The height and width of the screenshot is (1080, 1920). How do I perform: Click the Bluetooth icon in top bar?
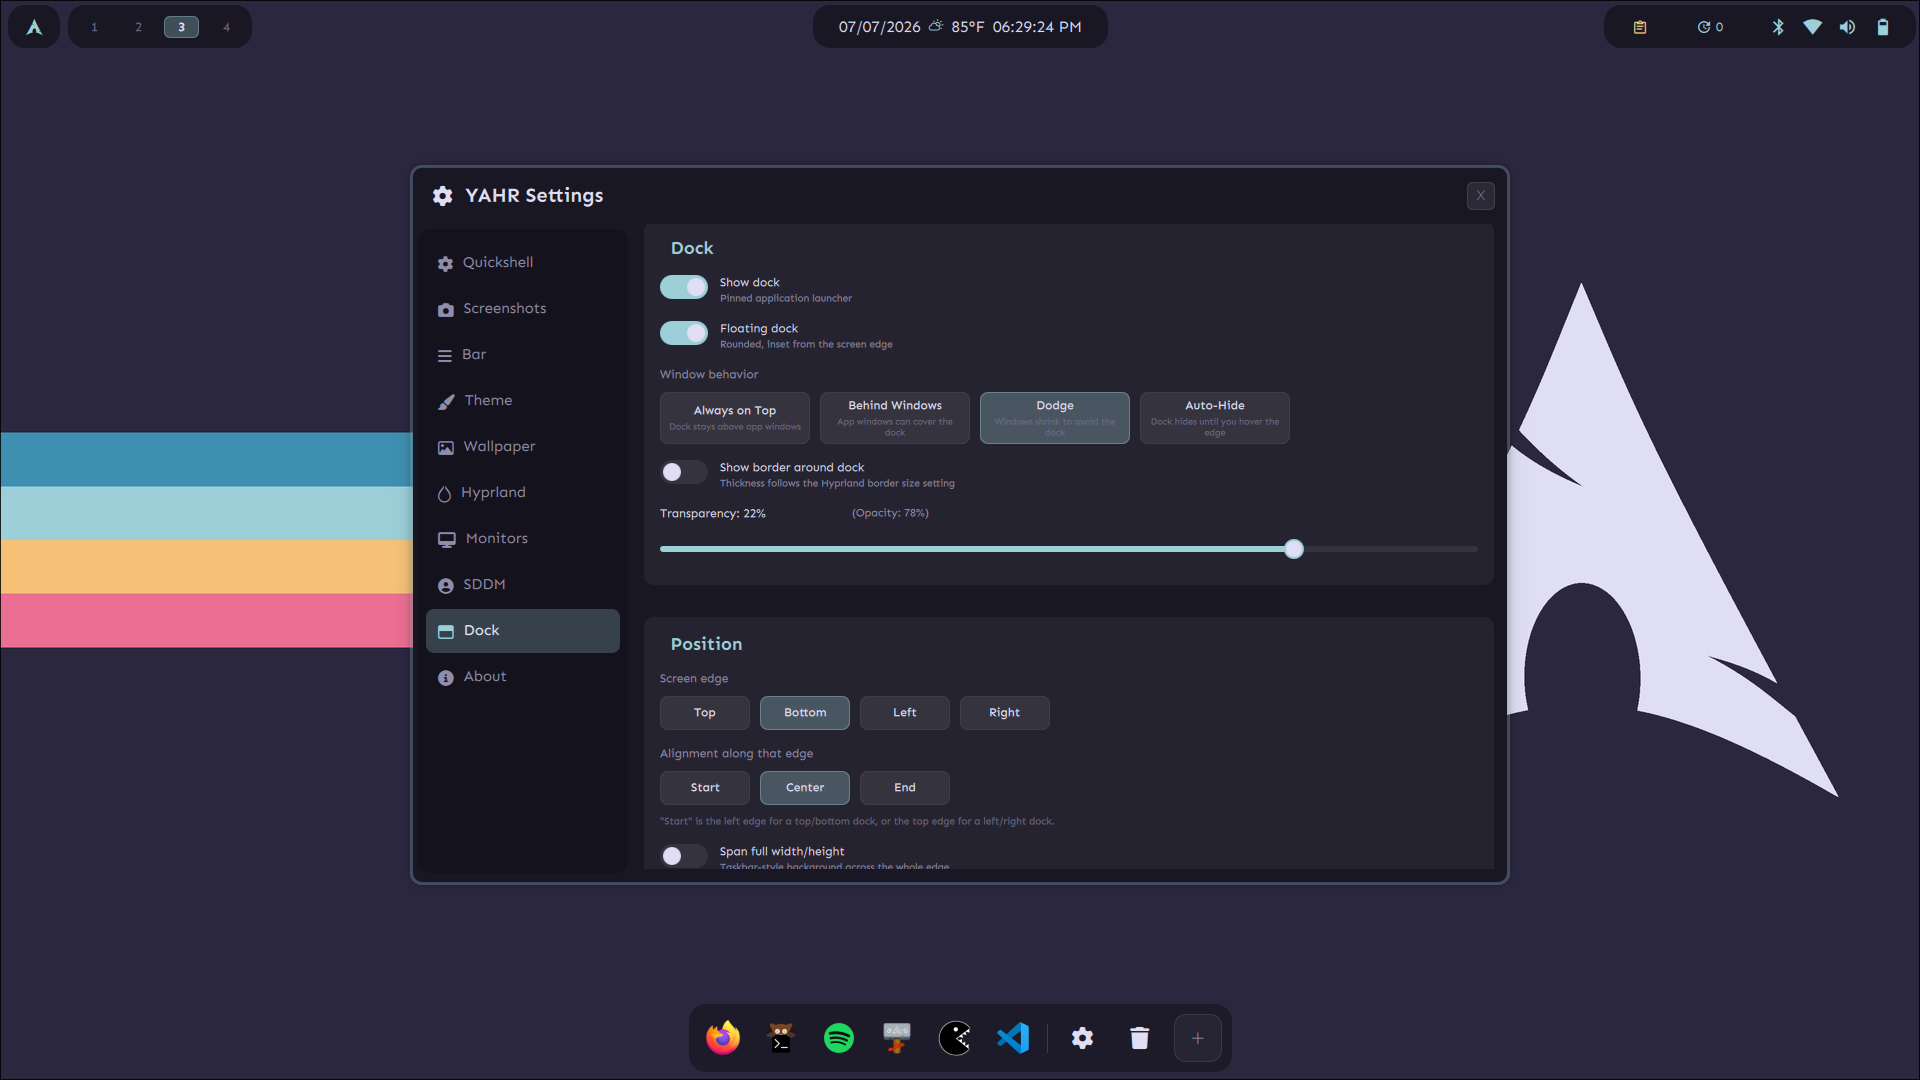[x=1778, y=27]
